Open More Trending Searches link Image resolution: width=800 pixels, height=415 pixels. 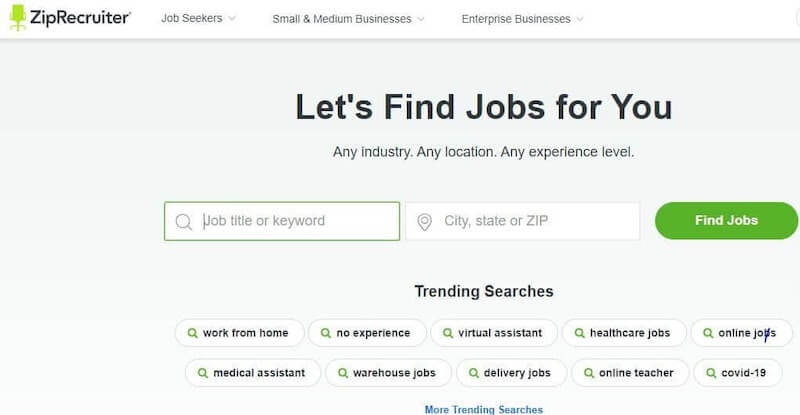(484, 409)
